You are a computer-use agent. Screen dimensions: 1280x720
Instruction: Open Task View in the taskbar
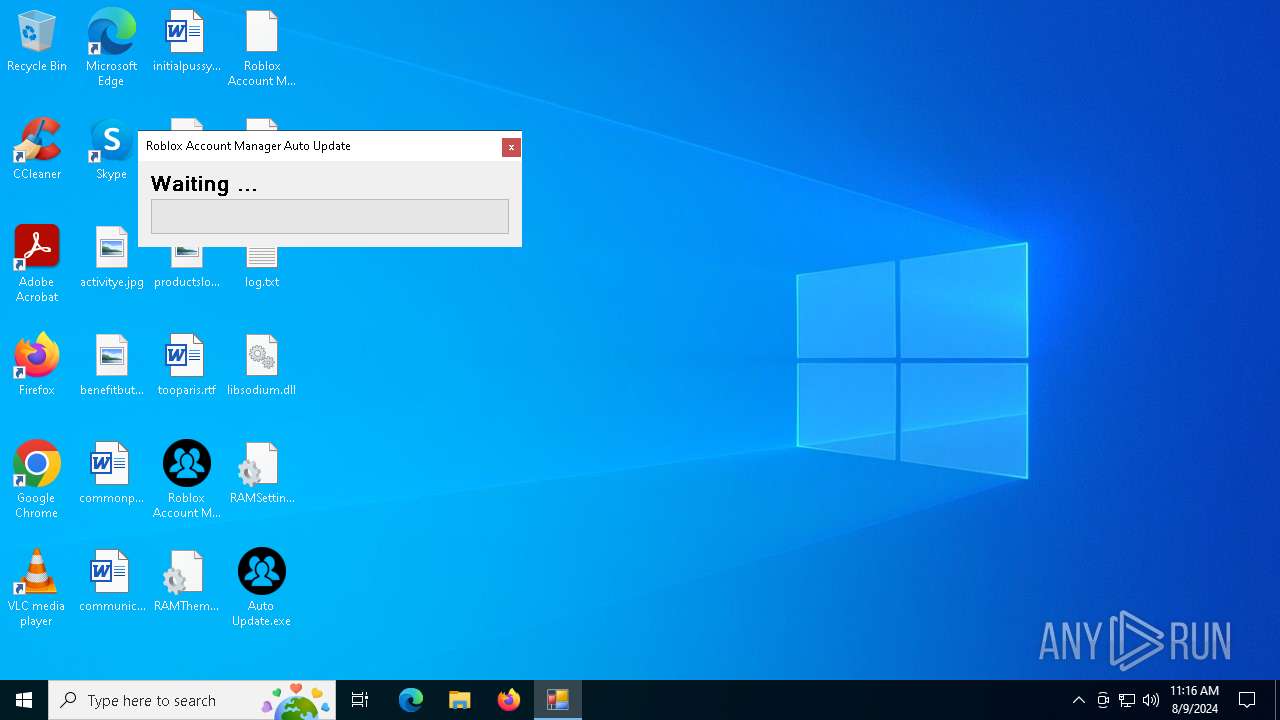[360, 700]
